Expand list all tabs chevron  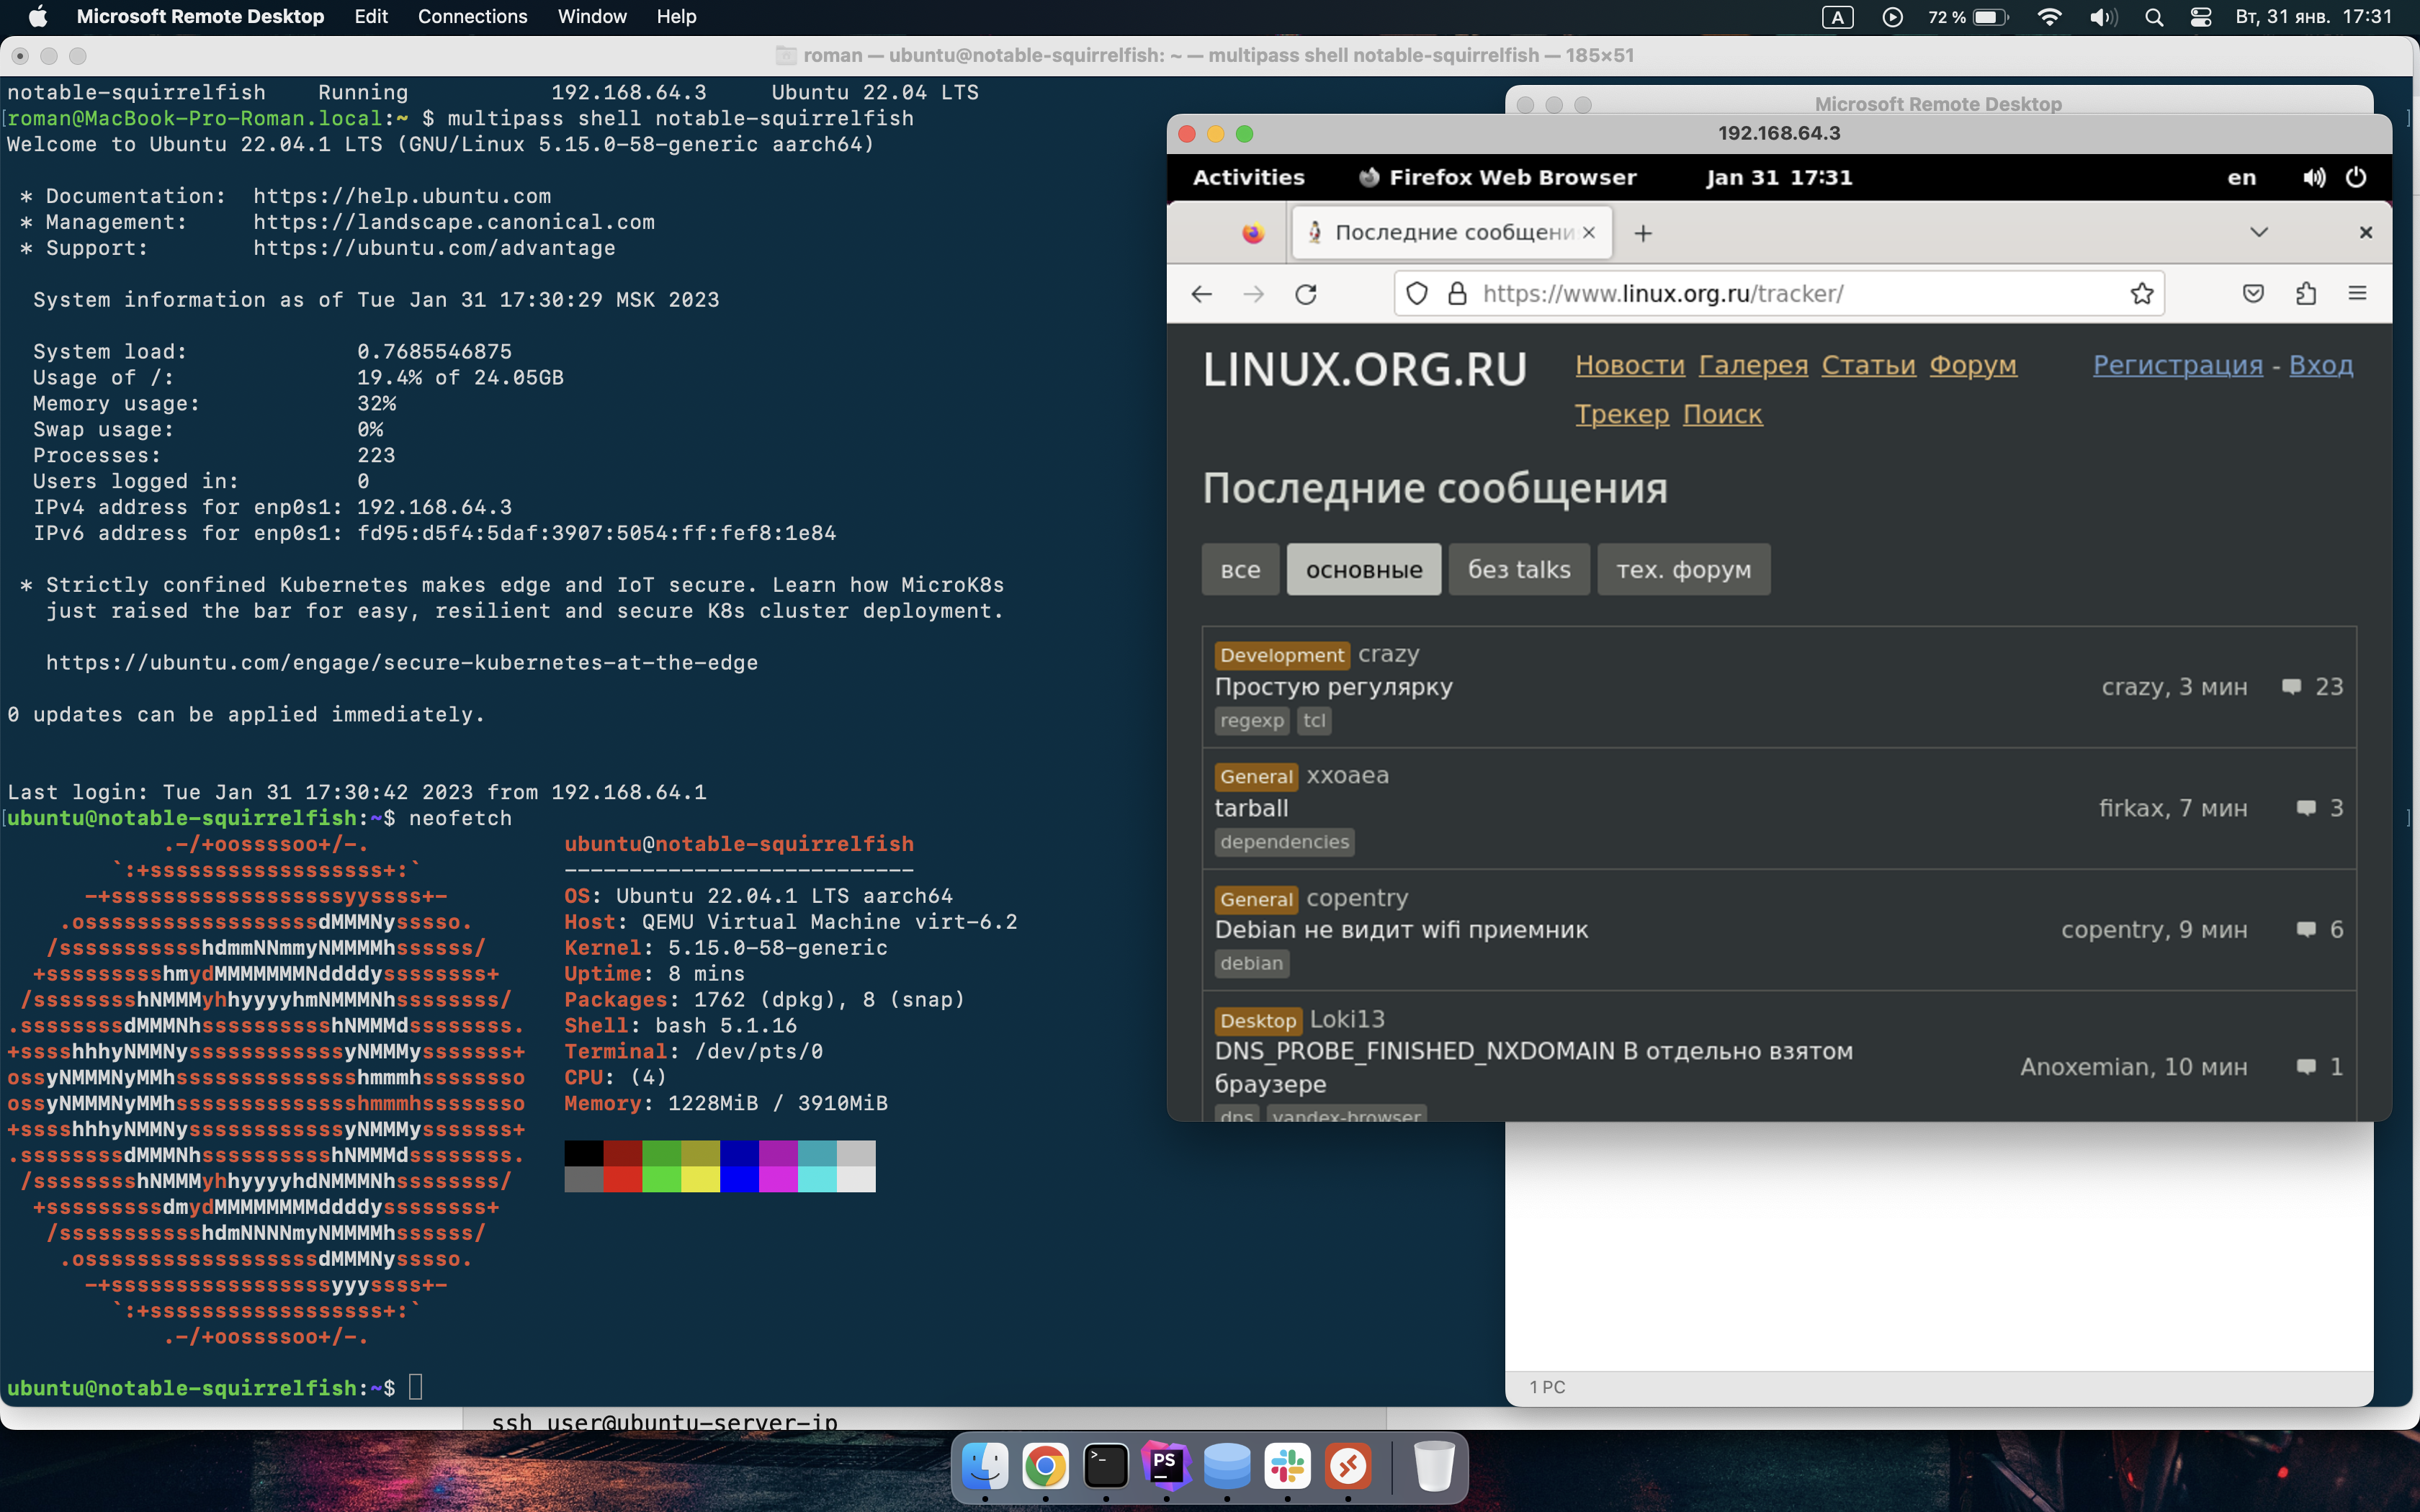pyautogui.click(x=2259, y=232)
